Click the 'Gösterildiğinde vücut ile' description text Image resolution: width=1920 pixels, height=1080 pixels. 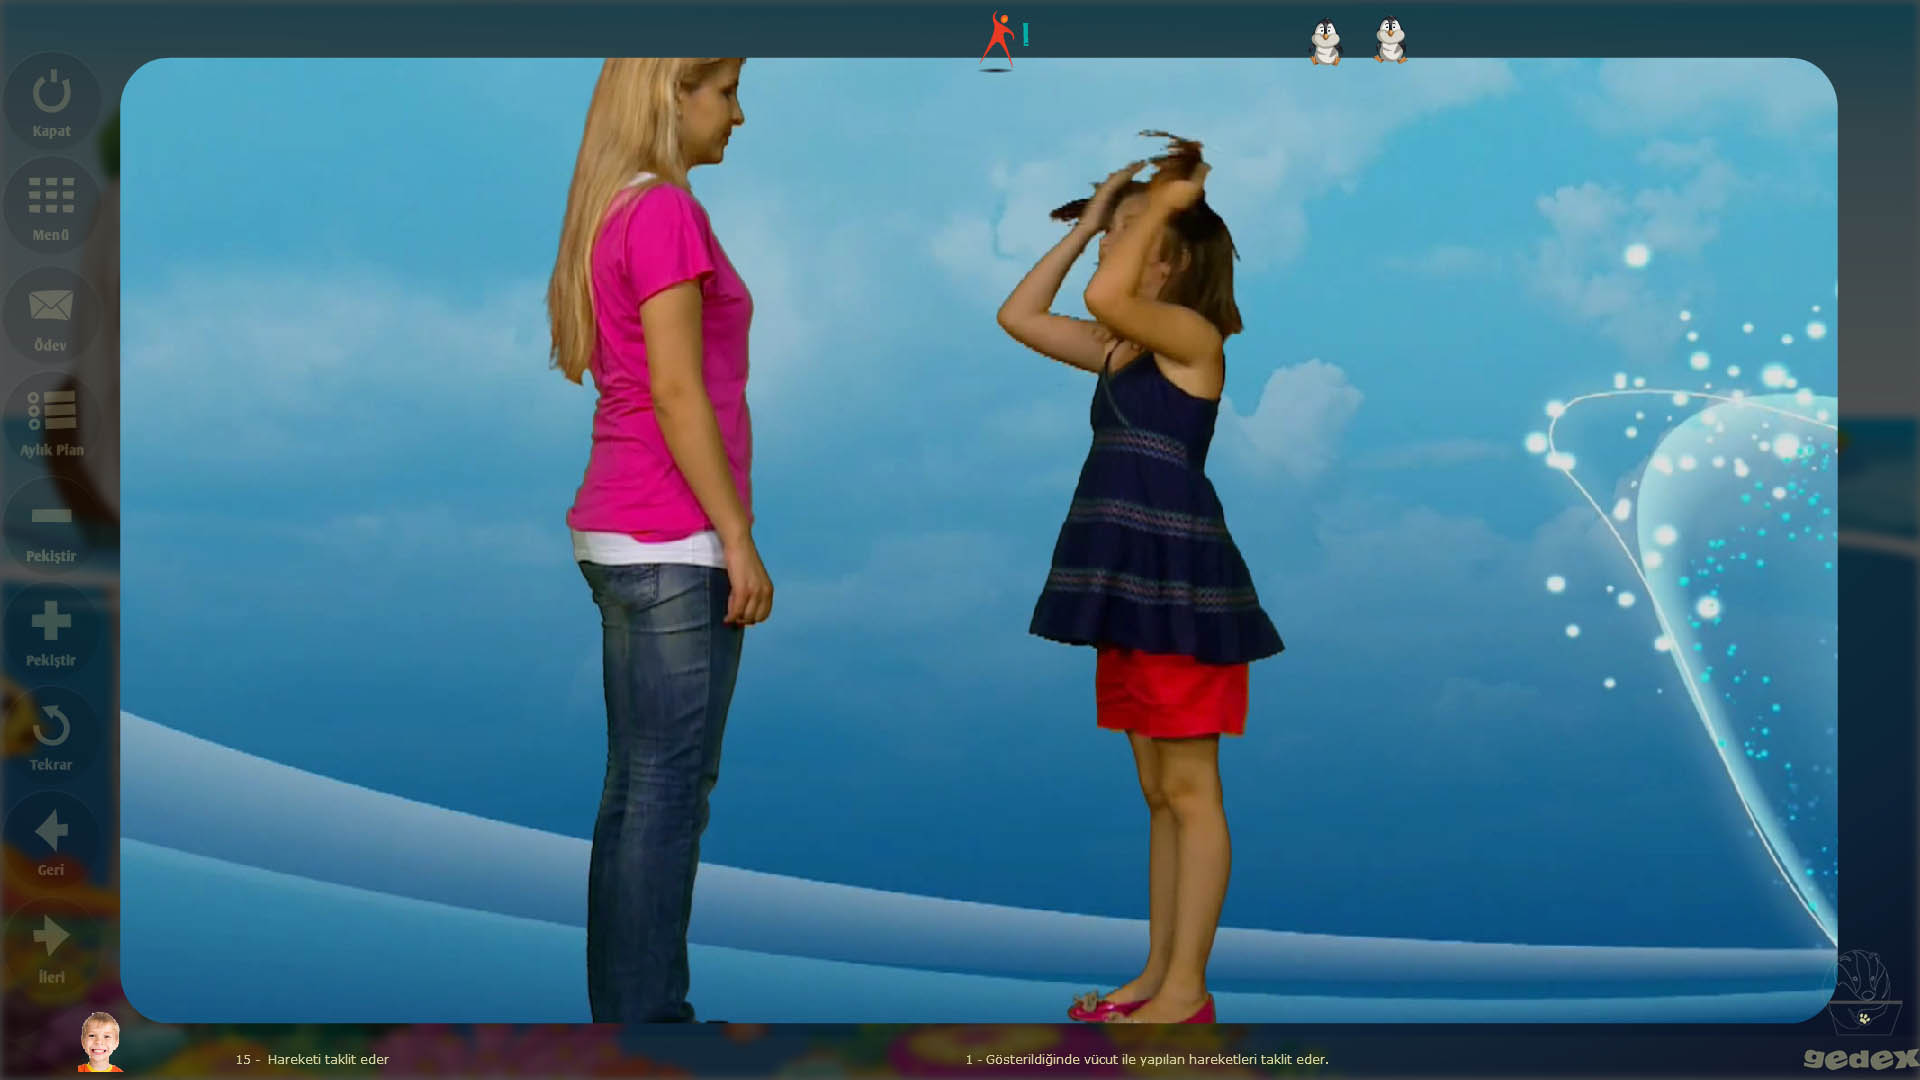click(x=1146, y=1059)
